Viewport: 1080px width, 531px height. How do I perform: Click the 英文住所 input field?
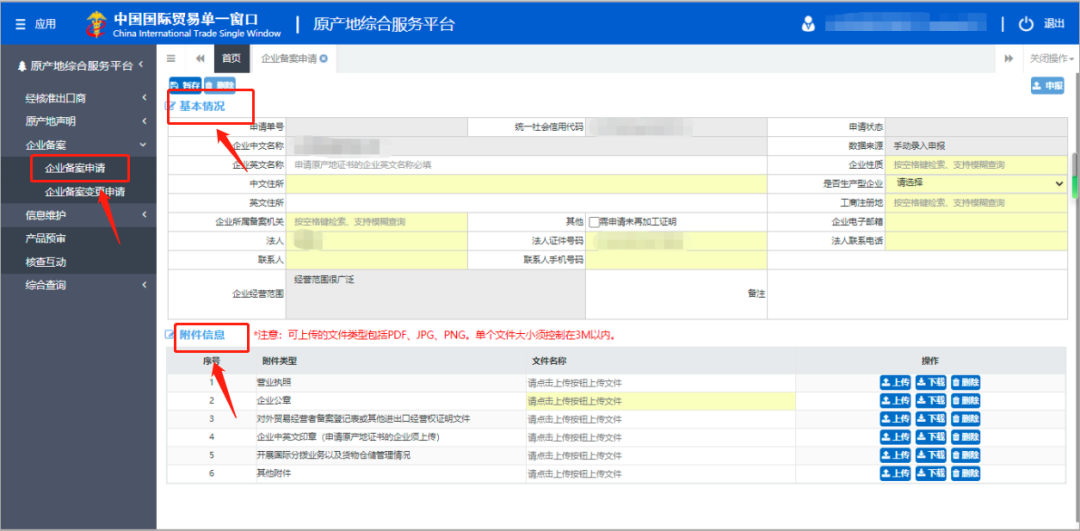pyautogui.click(x=526, y=203)
